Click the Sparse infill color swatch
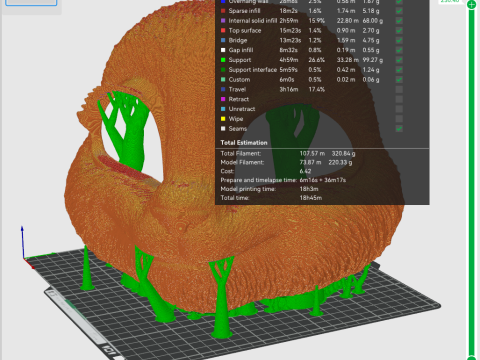The width and height of the screenshot is (480, 360). click(223, 11)
